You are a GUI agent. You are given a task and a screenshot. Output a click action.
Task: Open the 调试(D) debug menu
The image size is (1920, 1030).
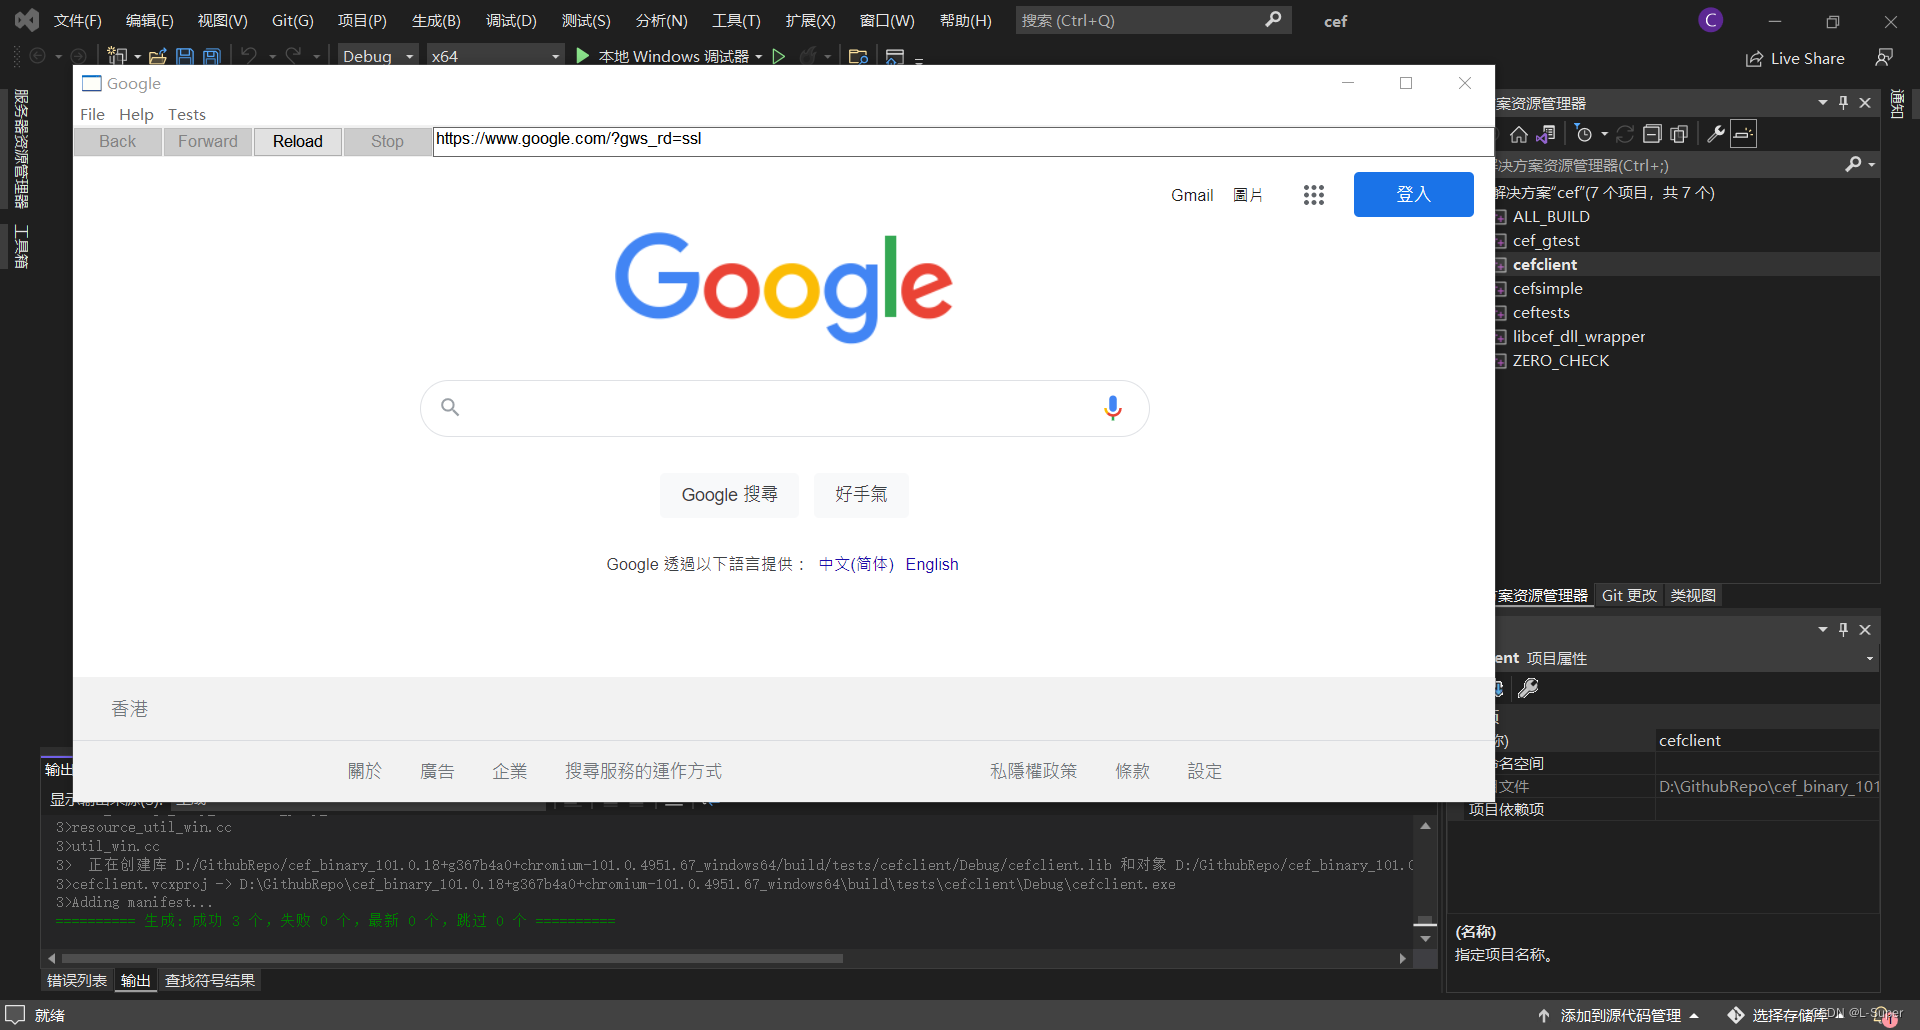(x=511, y=20)
